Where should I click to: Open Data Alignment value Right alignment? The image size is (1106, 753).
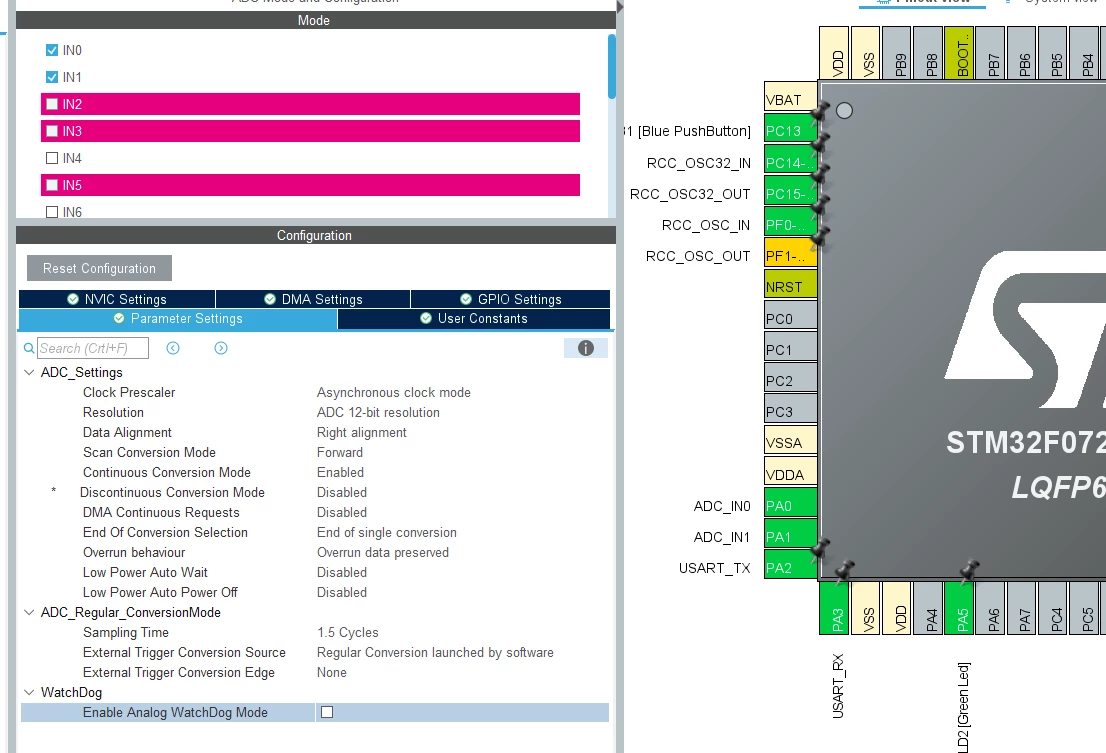tap(362, 432)
